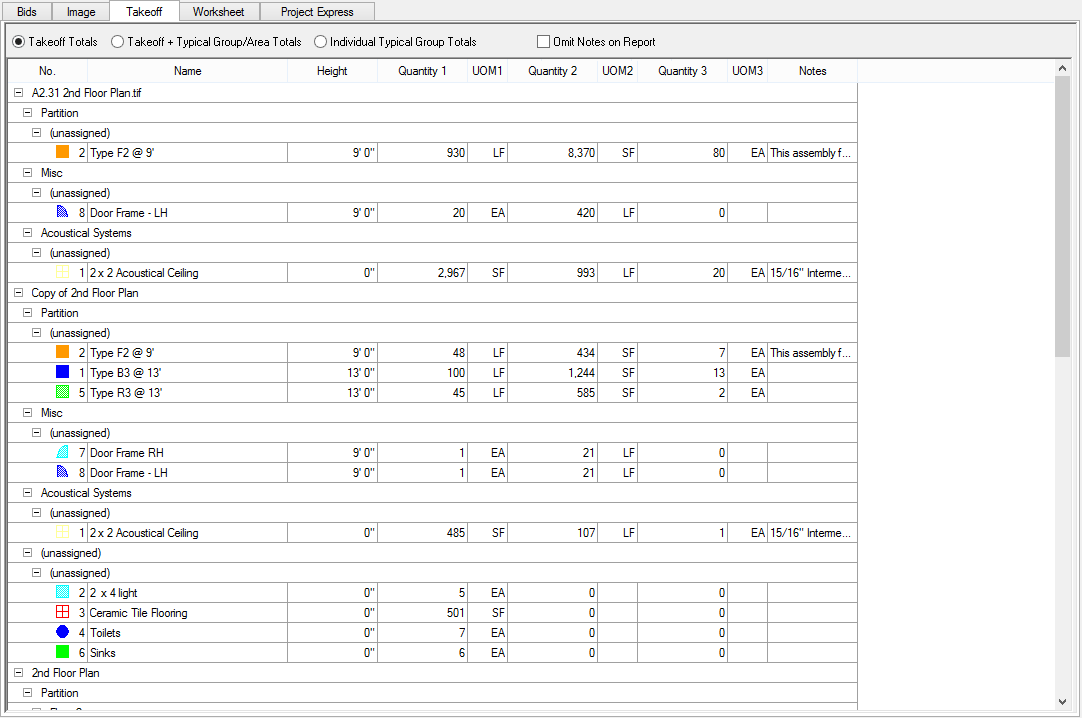Image resolution: width=1082 pixels, height=718 pixels.
Task: Enable Omit Notes on Report checkbox
Action: (596, 42)
